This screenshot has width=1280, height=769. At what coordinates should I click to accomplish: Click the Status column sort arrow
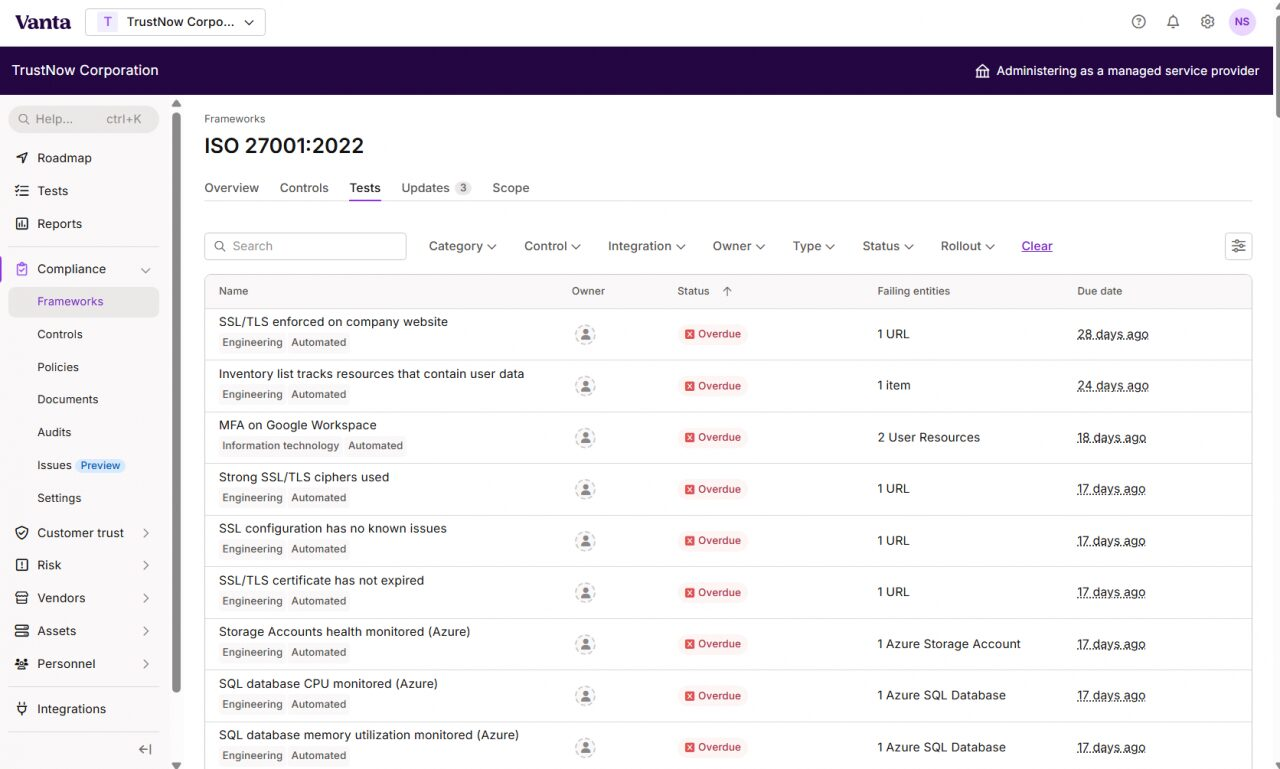point(727,291)
